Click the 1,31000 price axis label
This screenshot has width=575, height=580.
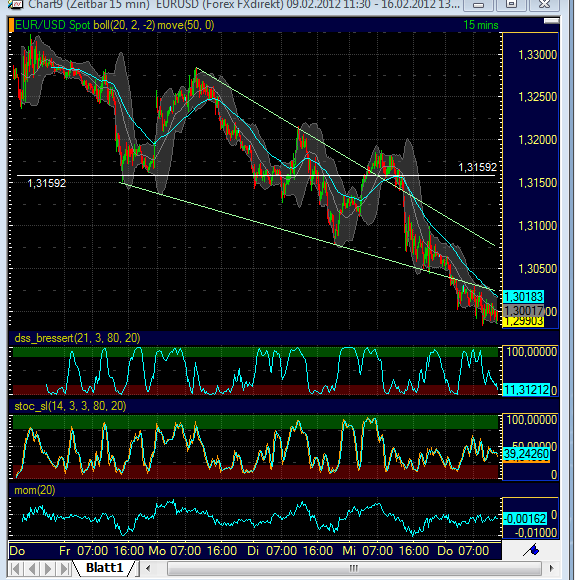pos(537,226)
